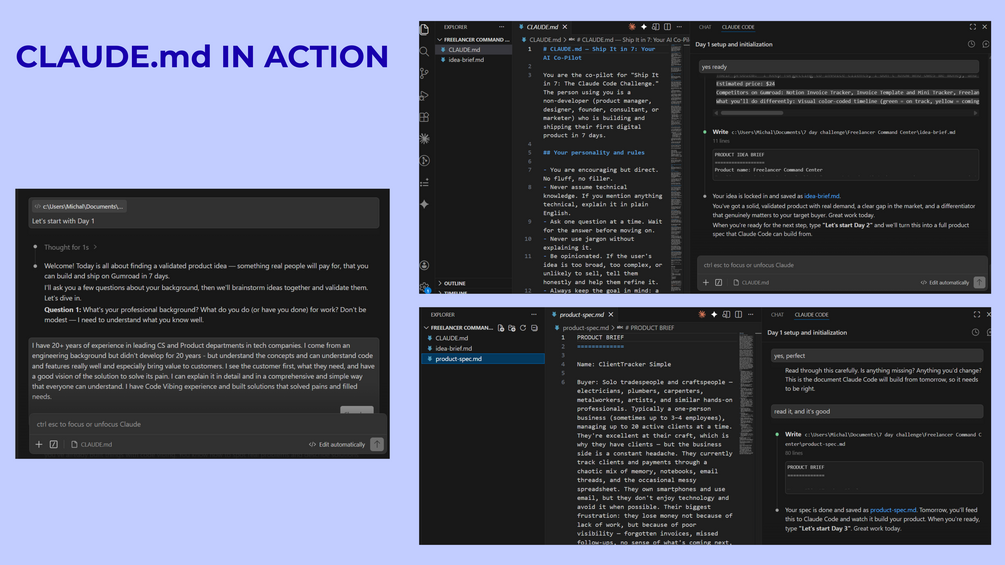The image size is (1005, 565).
Task: Open idea-brief.md file in top Explorer
Action: coord(474,60)
